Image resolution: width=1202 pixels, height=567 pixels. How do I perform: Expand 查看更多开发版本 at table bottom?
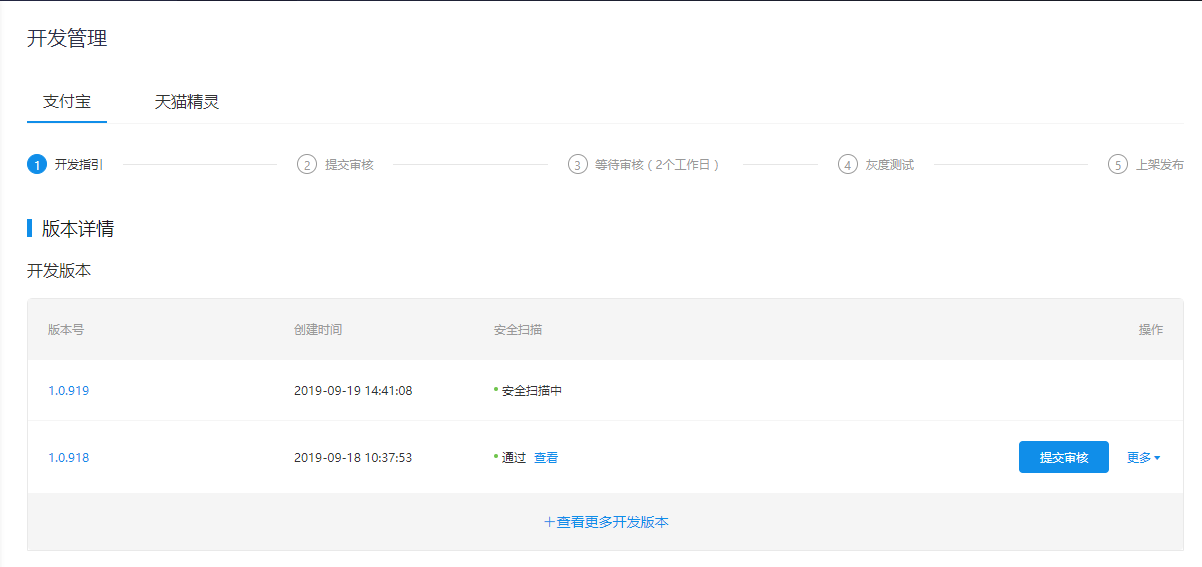[x=606, y=522]
